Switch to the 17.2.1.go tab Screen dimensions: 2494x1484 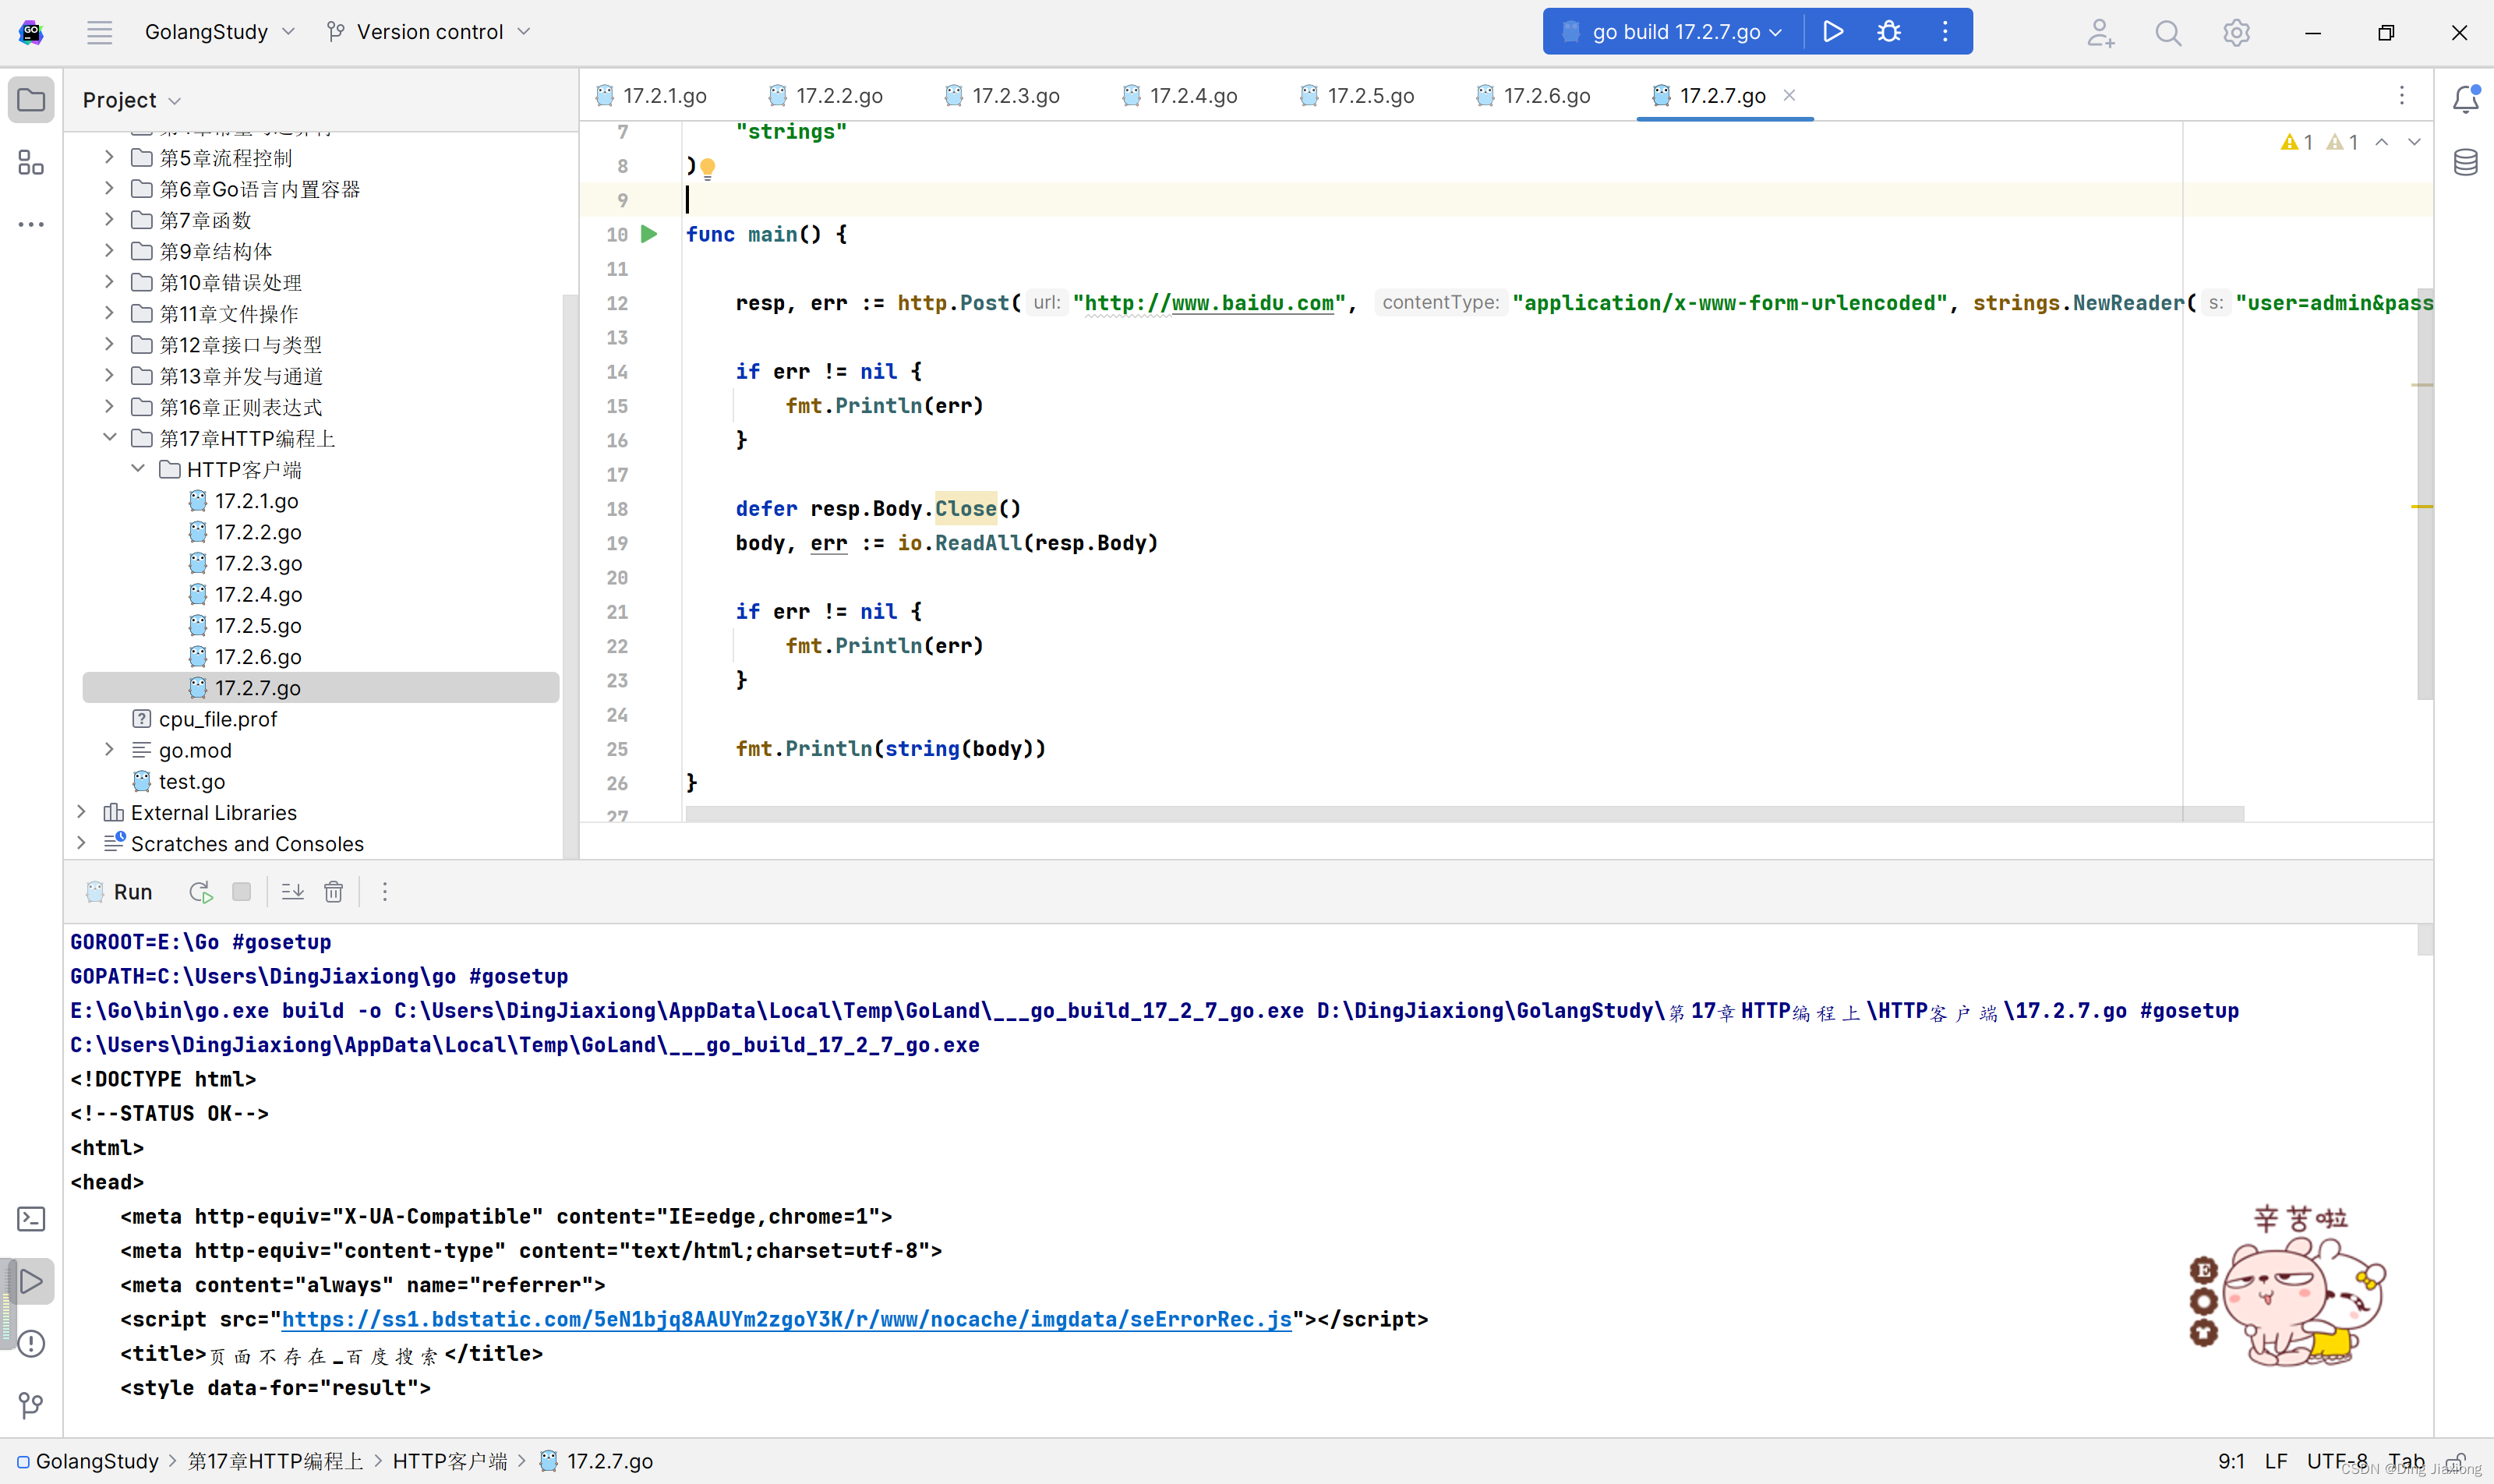(x=651, y=96)
